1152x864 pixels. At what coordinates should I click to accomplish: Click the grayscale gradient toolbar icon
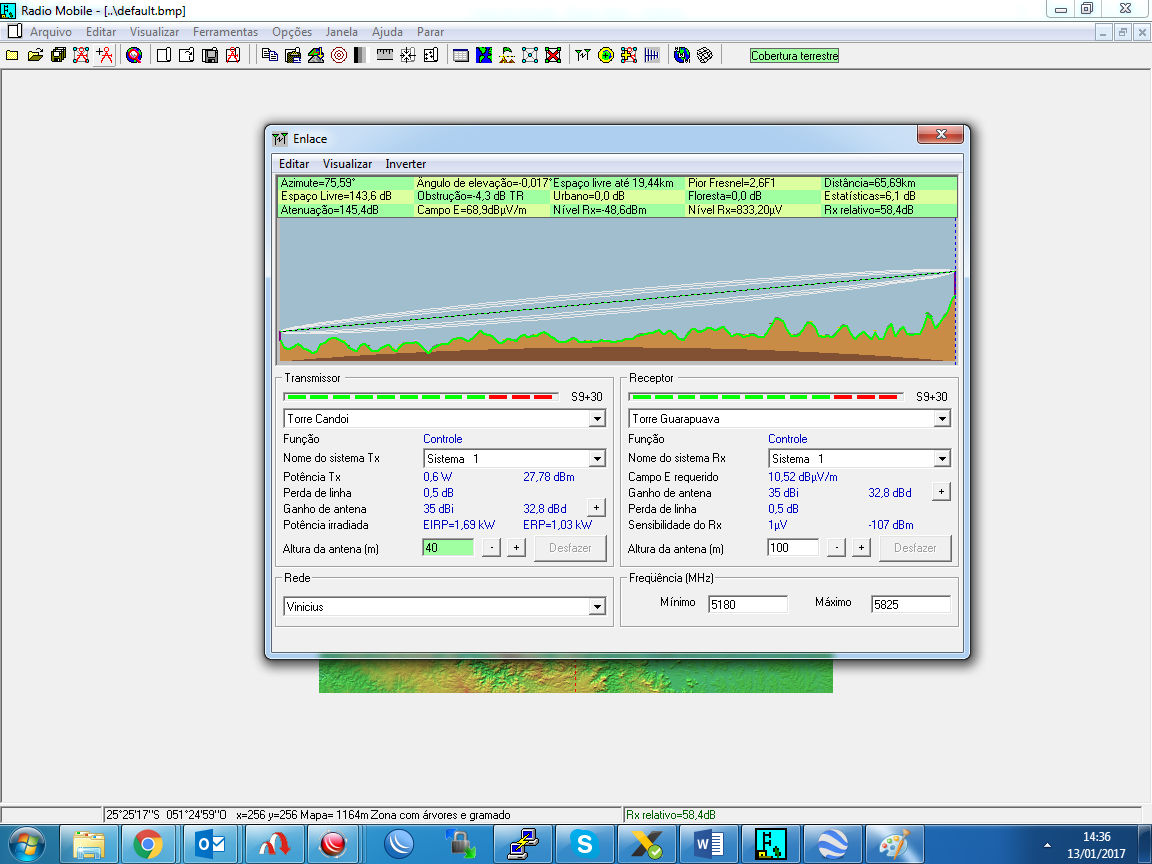tap(360, 56)
